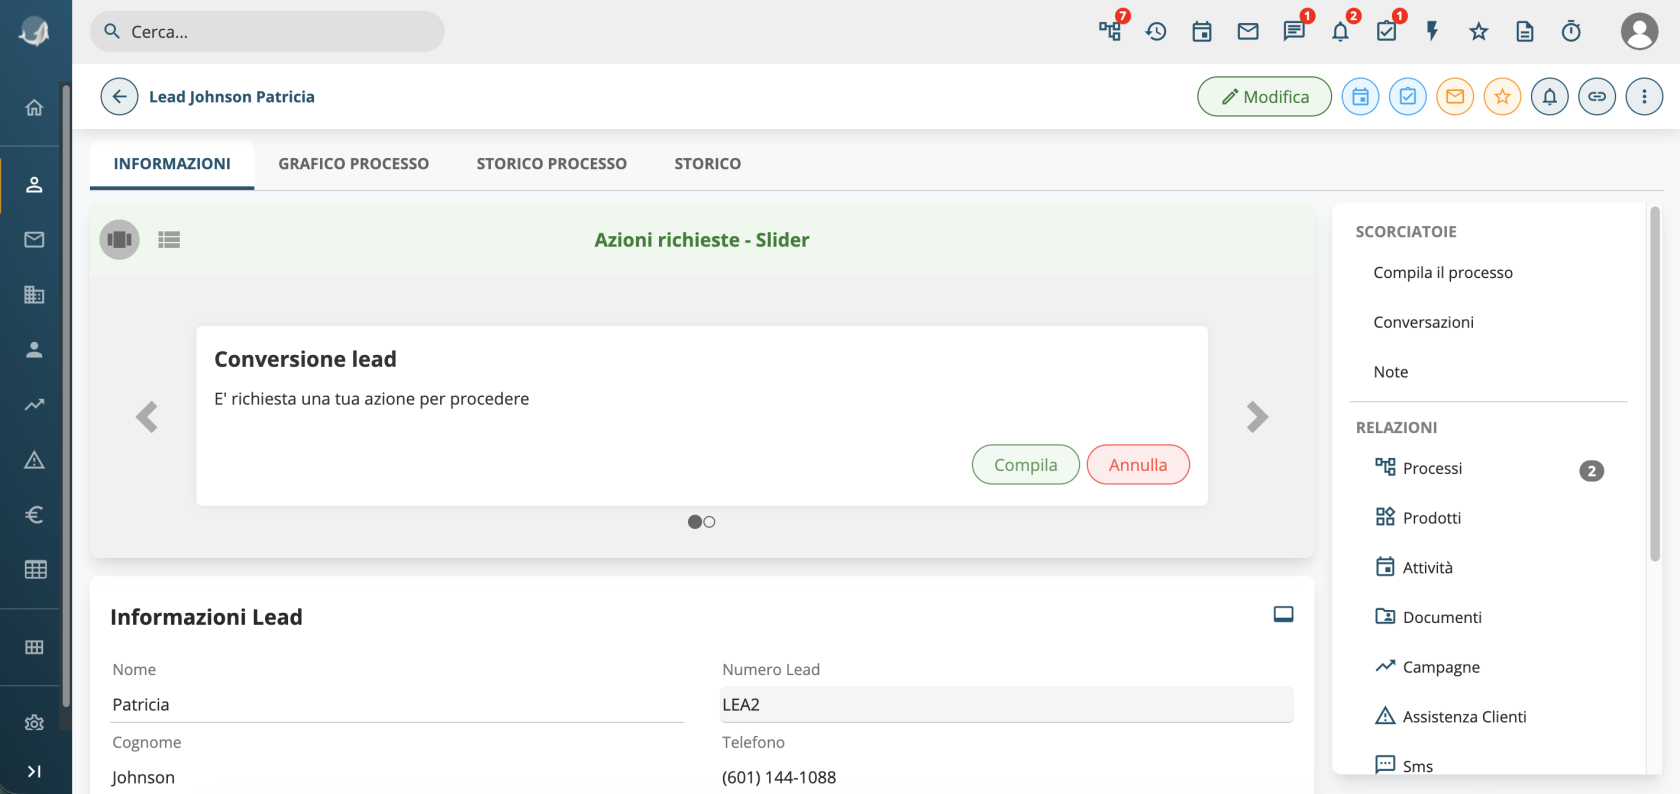The width and height of the screenshot is (1680, 794).
Task: Click the Compila button
Action: (1026, 465)
